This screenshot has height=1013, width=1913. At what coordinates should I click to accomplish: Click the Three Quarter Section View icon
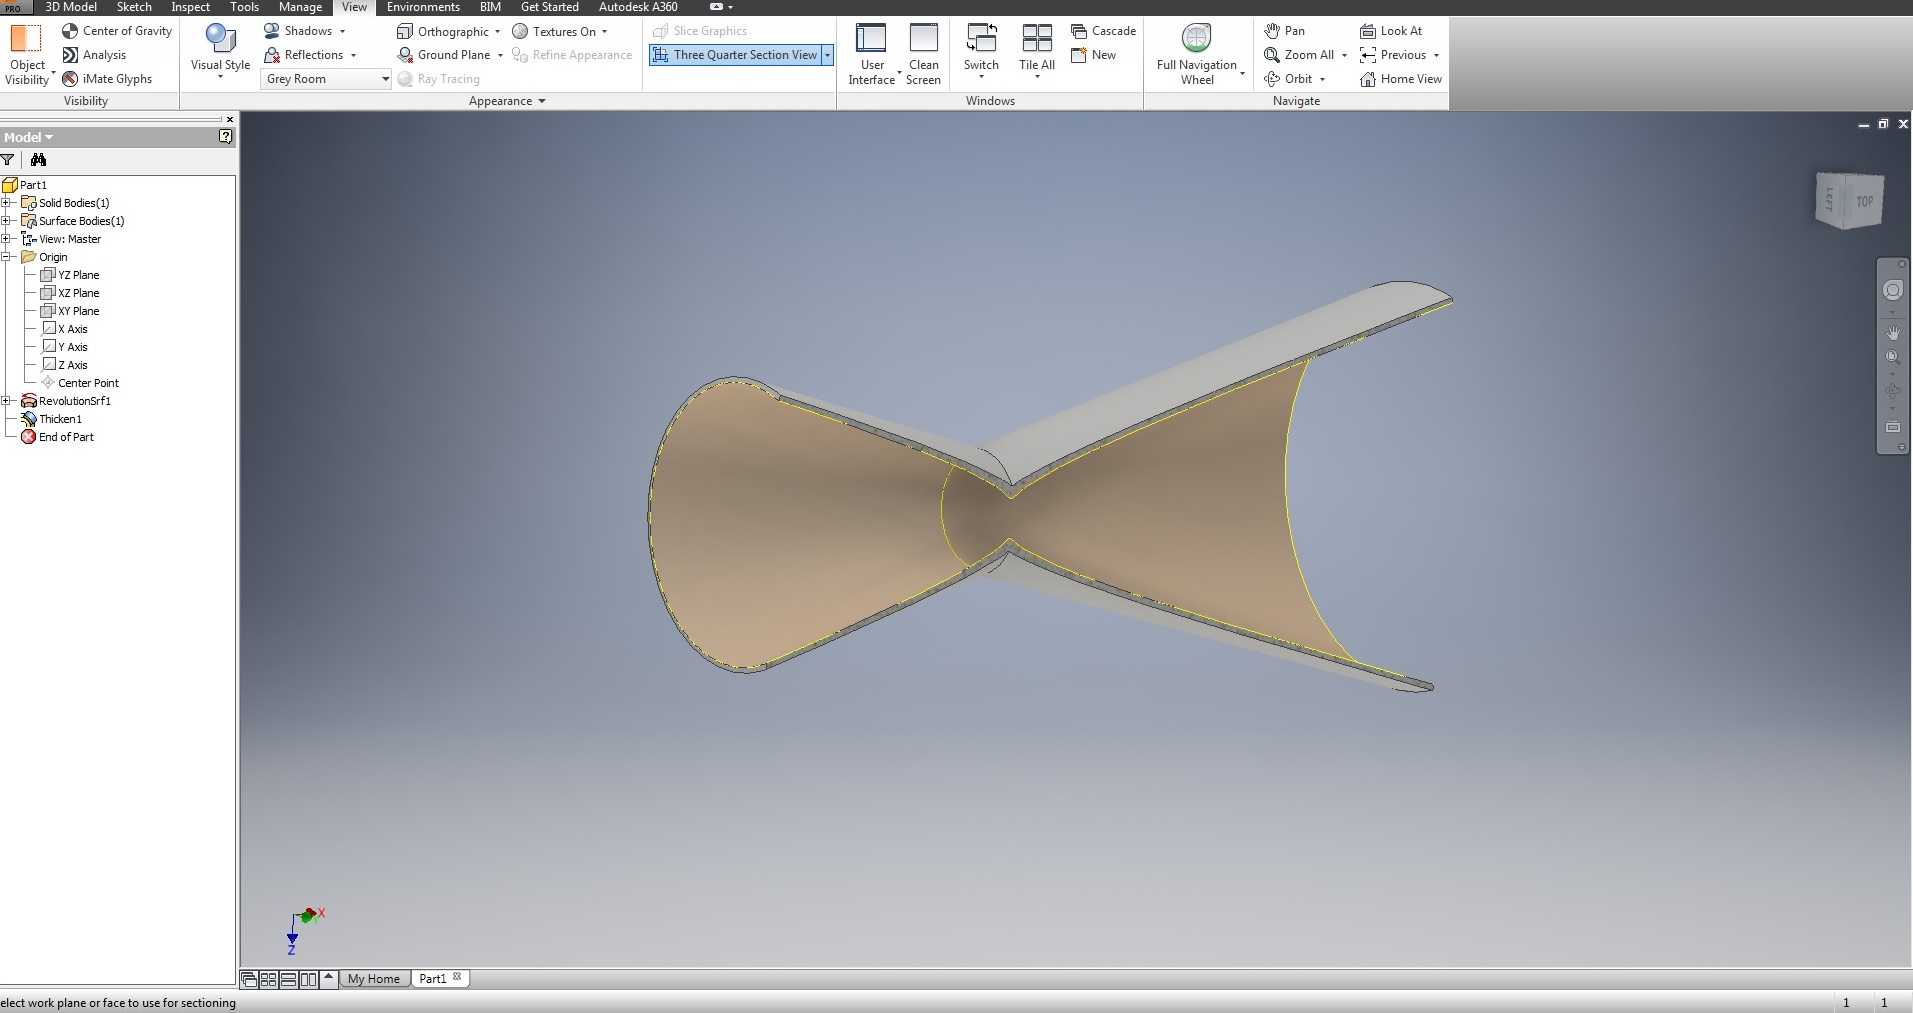pos(661,55)
